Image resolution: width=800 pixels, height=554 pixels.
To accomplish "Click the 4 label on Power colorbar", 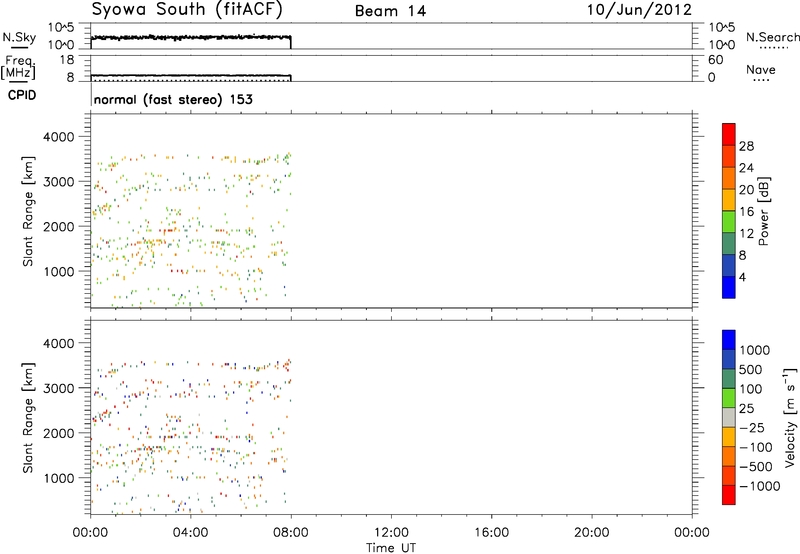I will point(743,278).
